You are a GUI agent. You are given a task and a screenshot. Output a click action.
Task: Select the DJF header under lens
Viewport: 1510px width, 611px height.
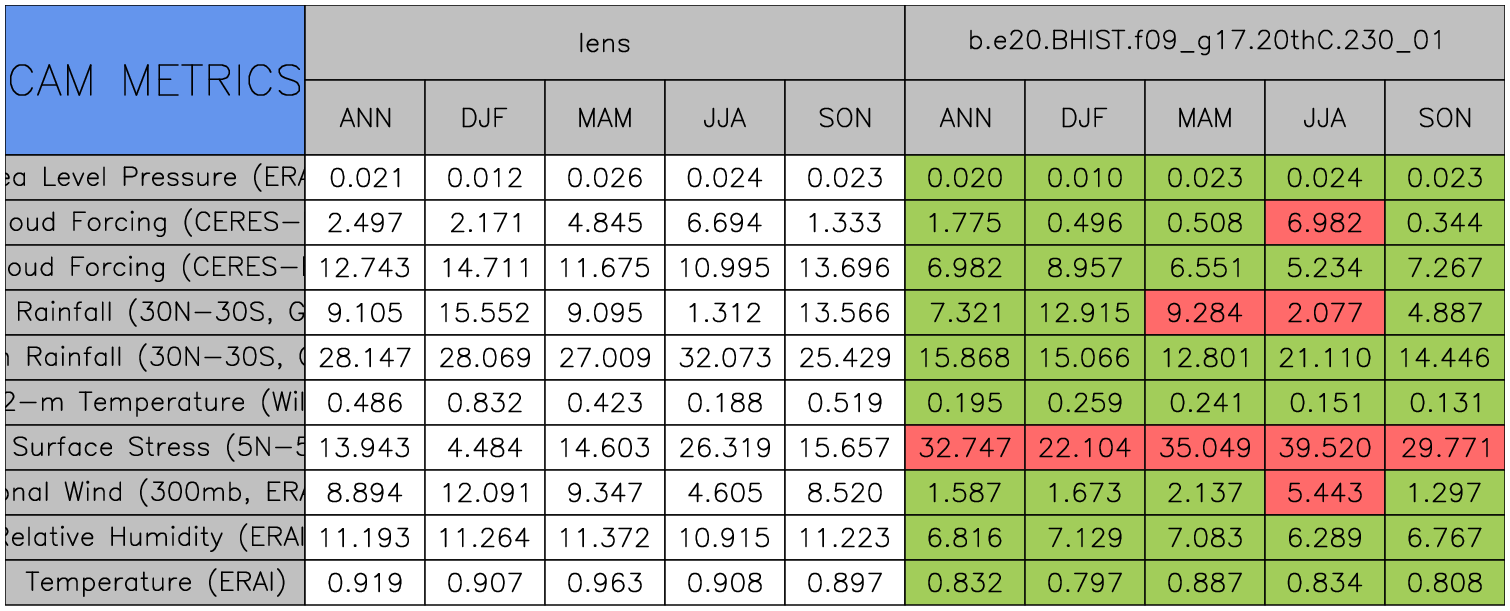tap(485, 118)
